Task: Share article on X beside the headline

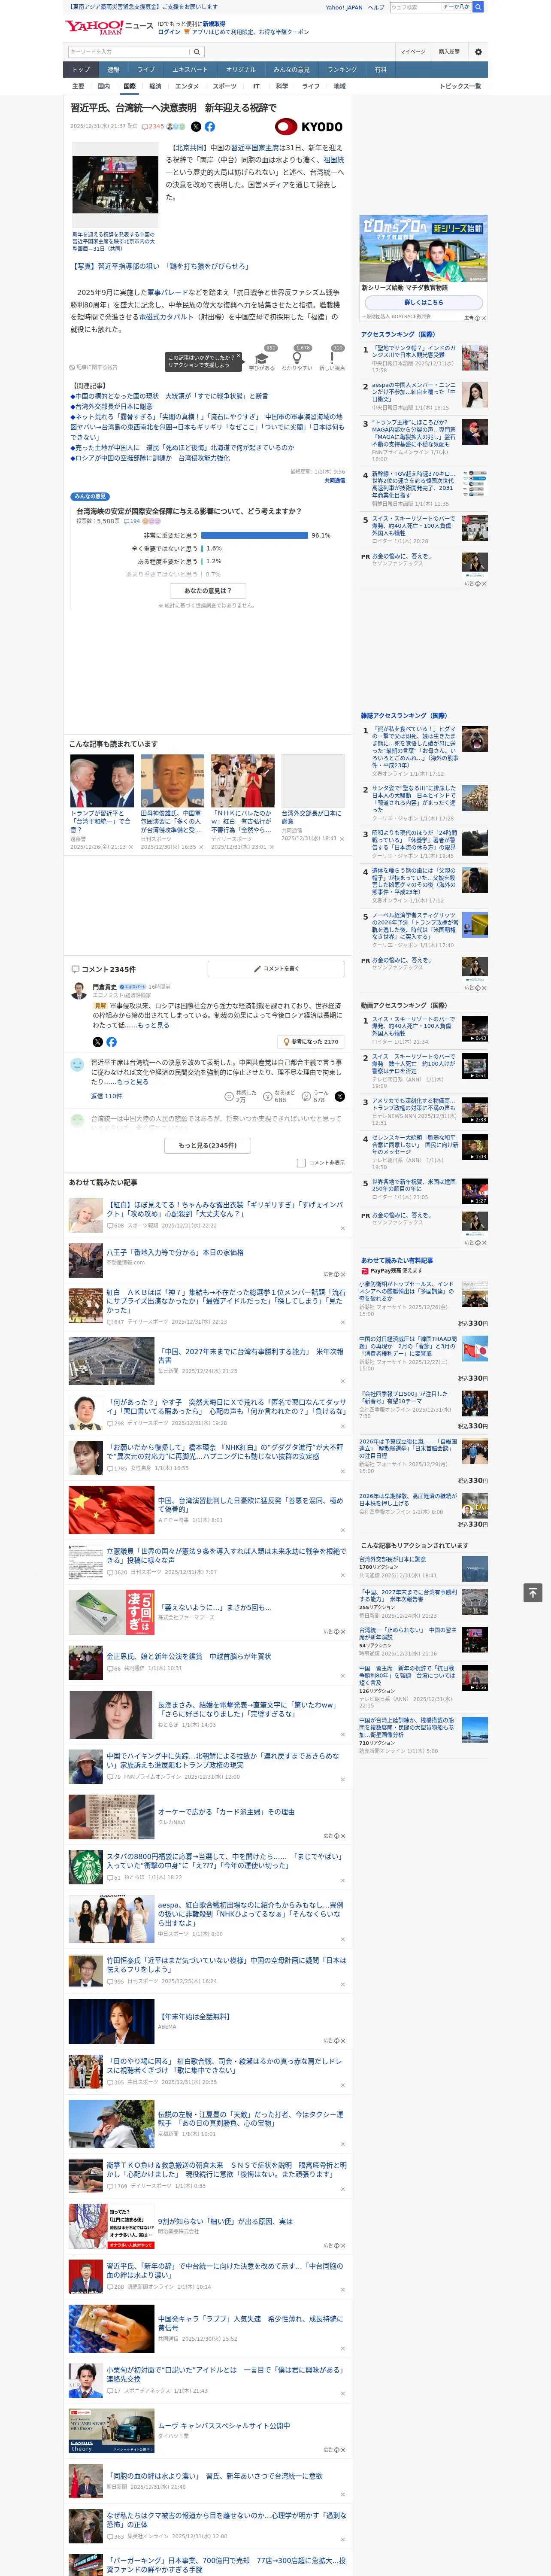Action: click(x=196, y=127)
